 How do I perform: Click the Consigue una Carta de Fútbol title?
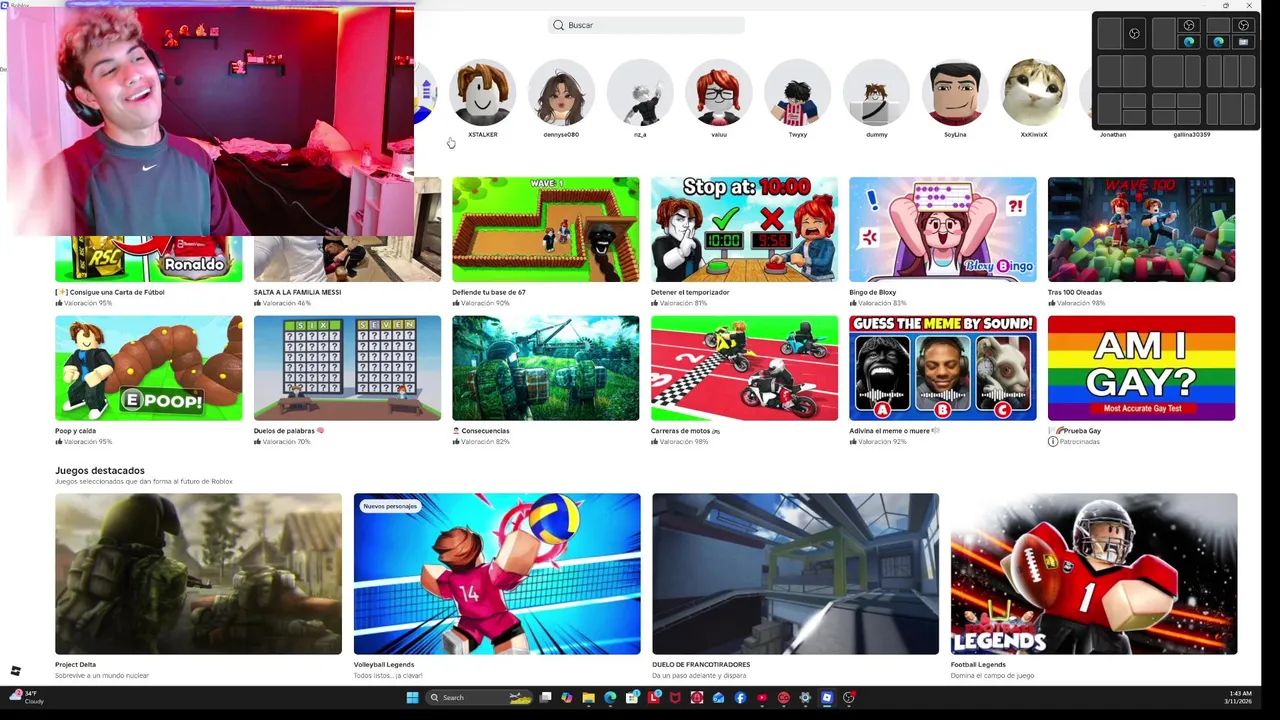(110, 292)
